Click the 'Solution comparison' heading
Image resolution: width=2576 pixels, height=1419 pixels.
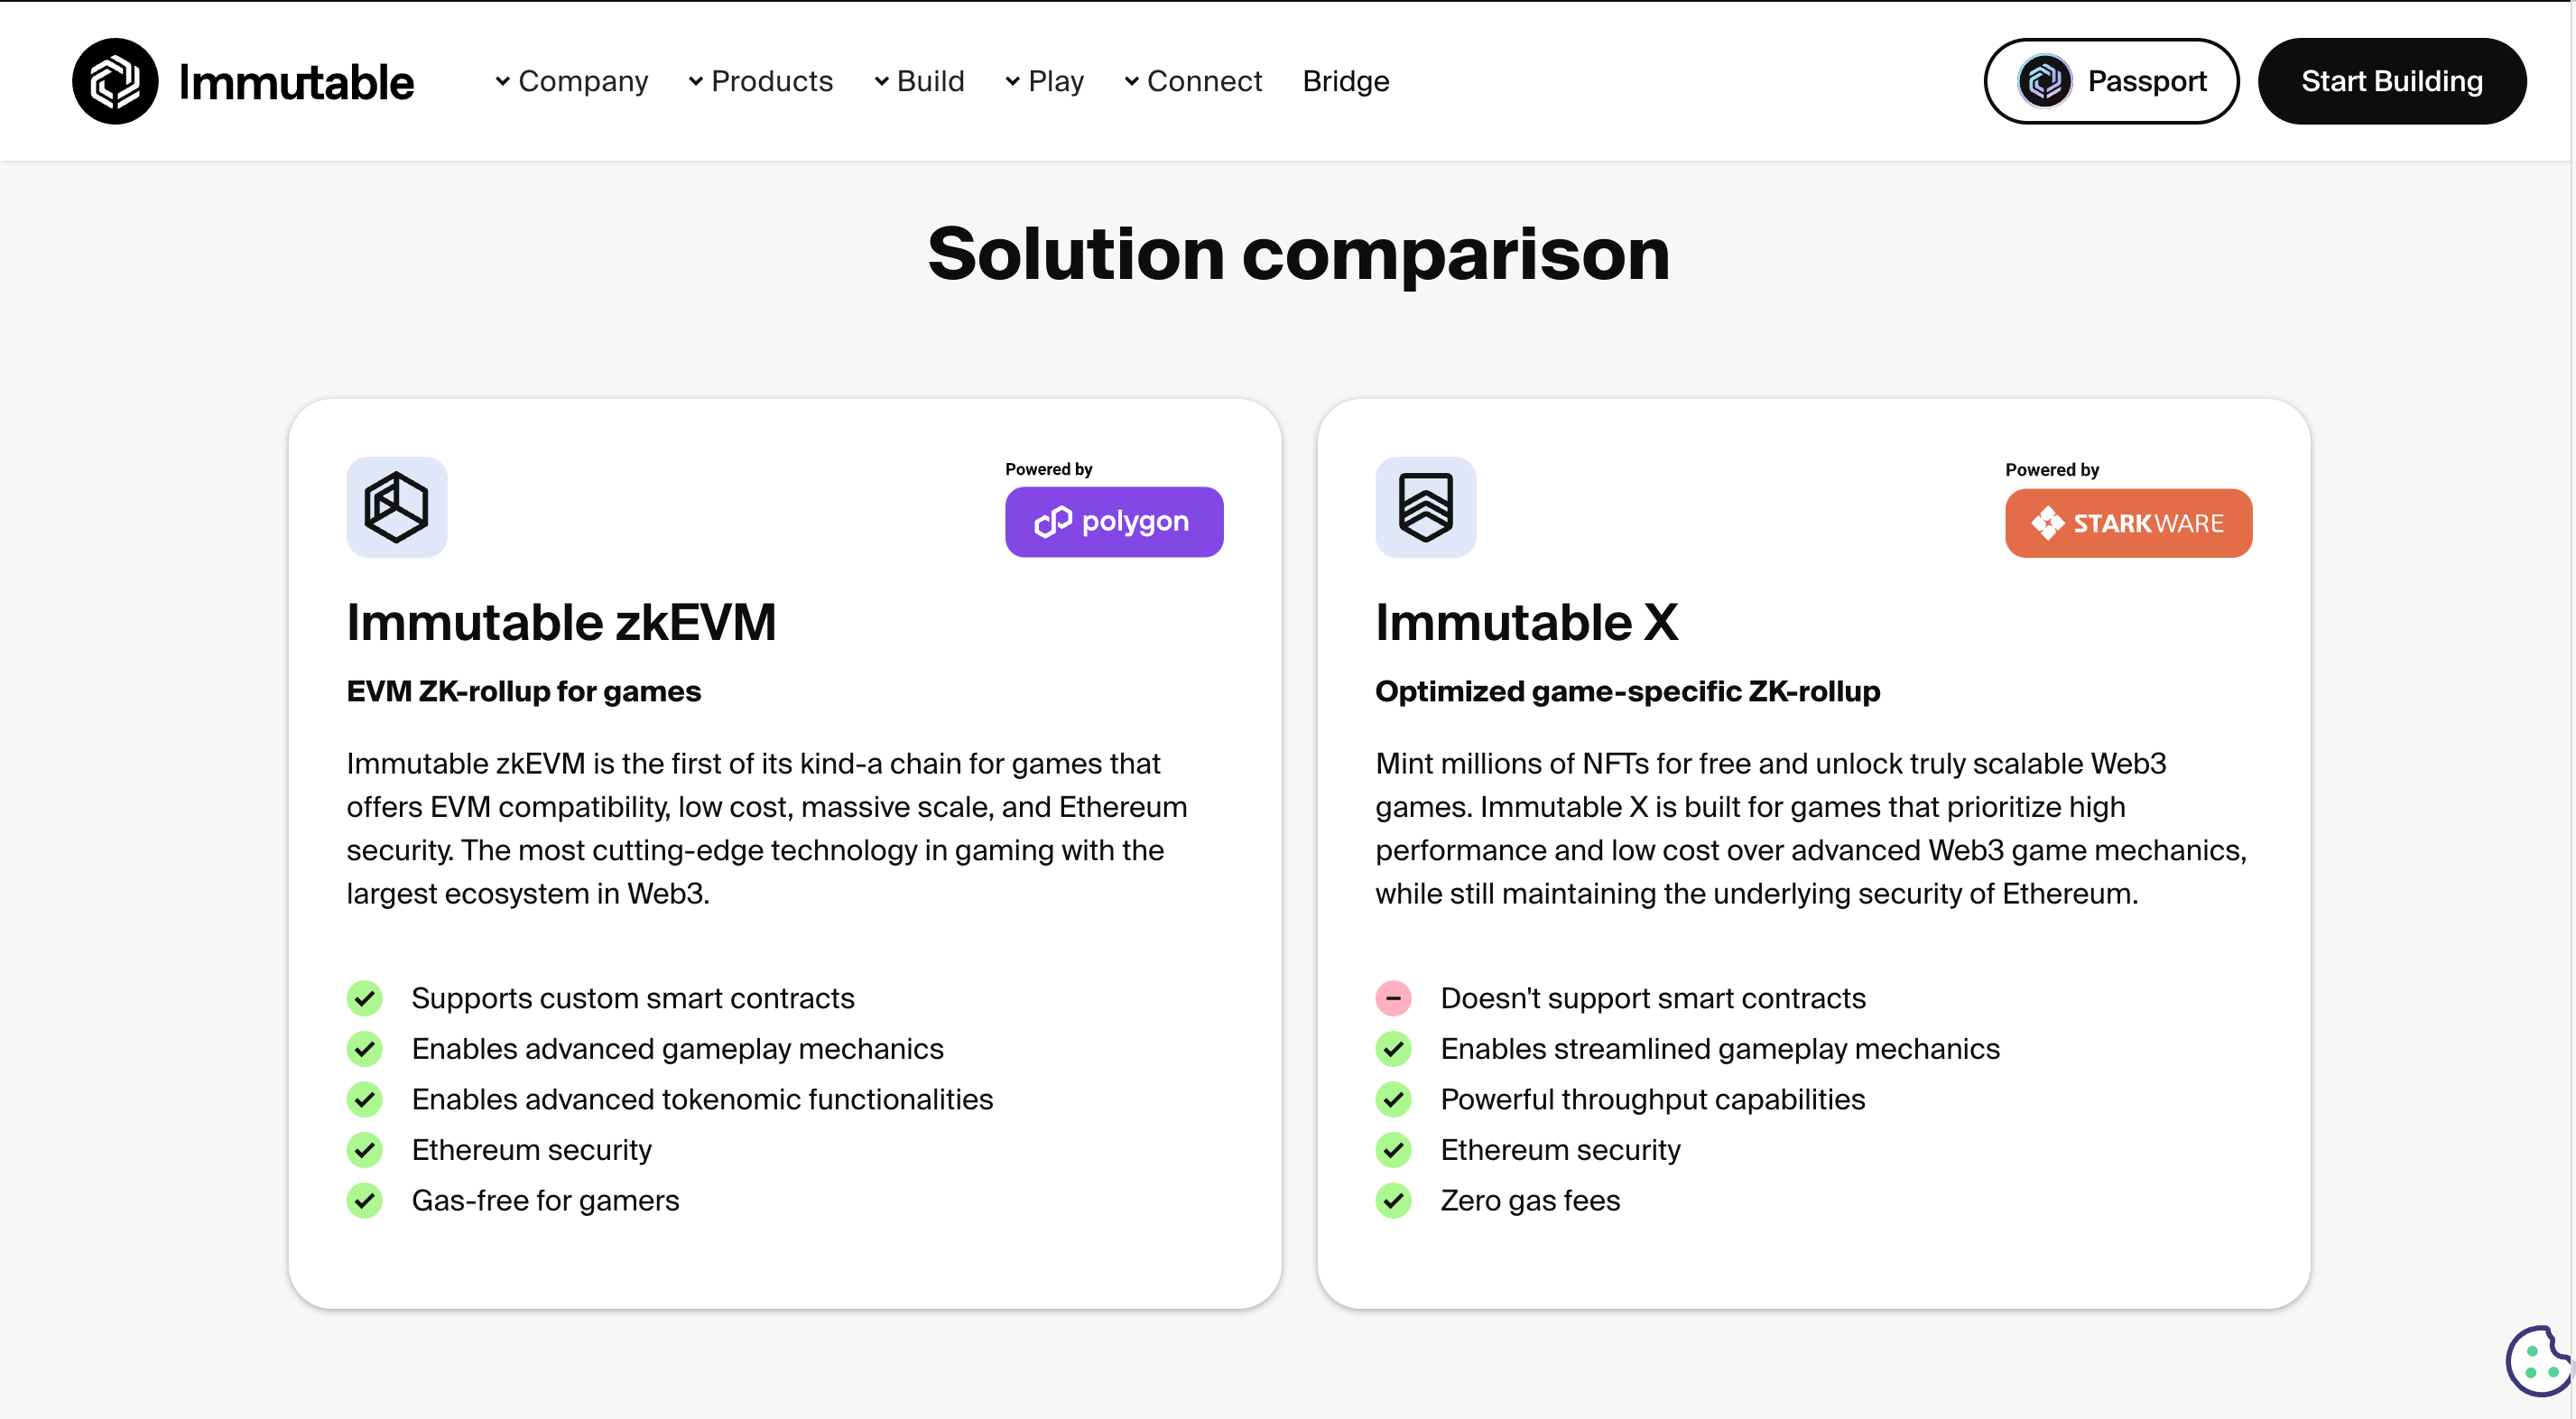pyautogui.click(x=1298, y=254)
